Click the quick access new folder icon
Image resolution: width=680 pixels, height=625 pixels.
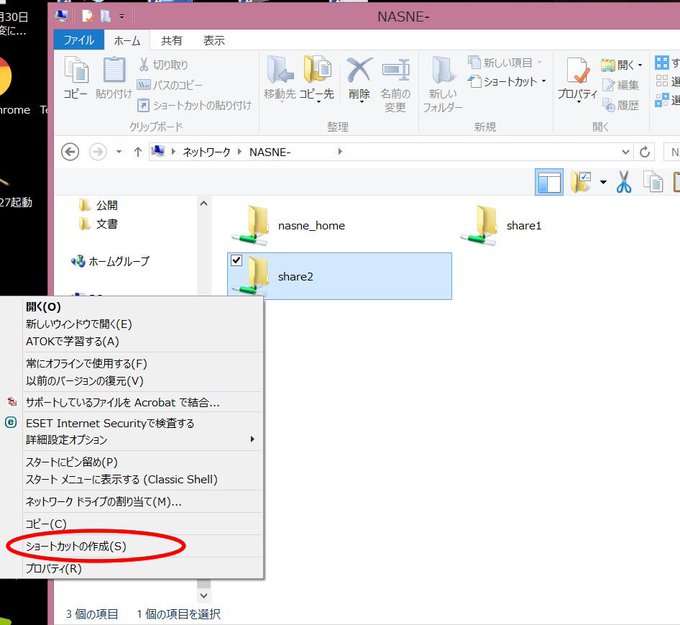pos(105,16)
